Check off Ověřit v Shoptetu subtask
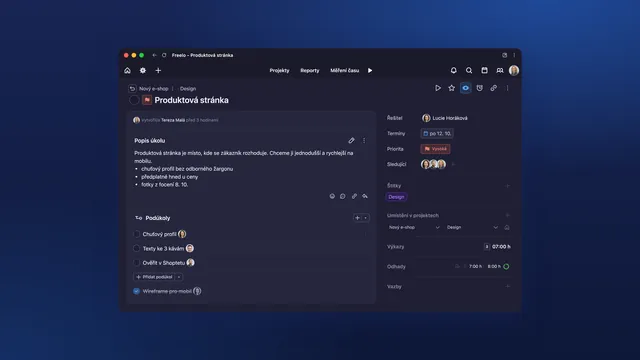 pyautogui.click(x=137, y=263)
